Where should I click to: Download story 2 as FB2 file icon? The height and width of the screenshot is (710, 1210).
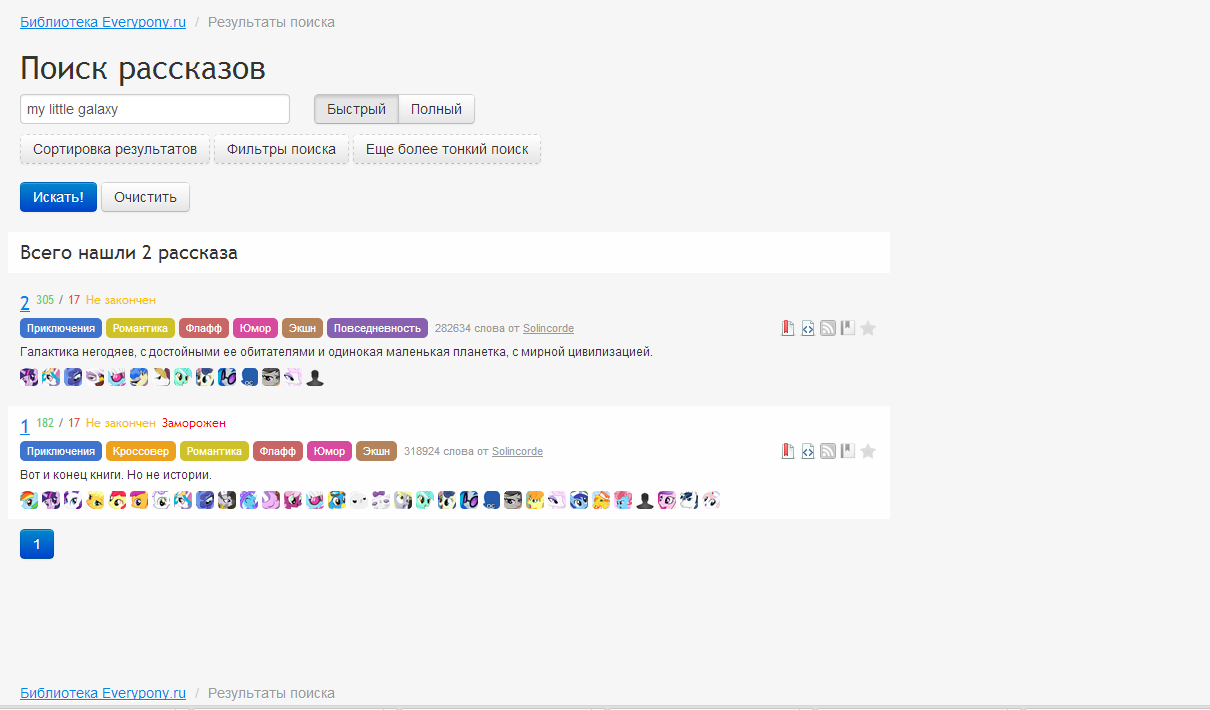[x=788, y=328]
